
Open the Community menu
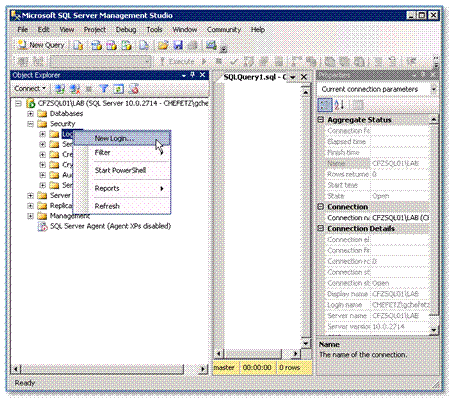coord(224,30)
